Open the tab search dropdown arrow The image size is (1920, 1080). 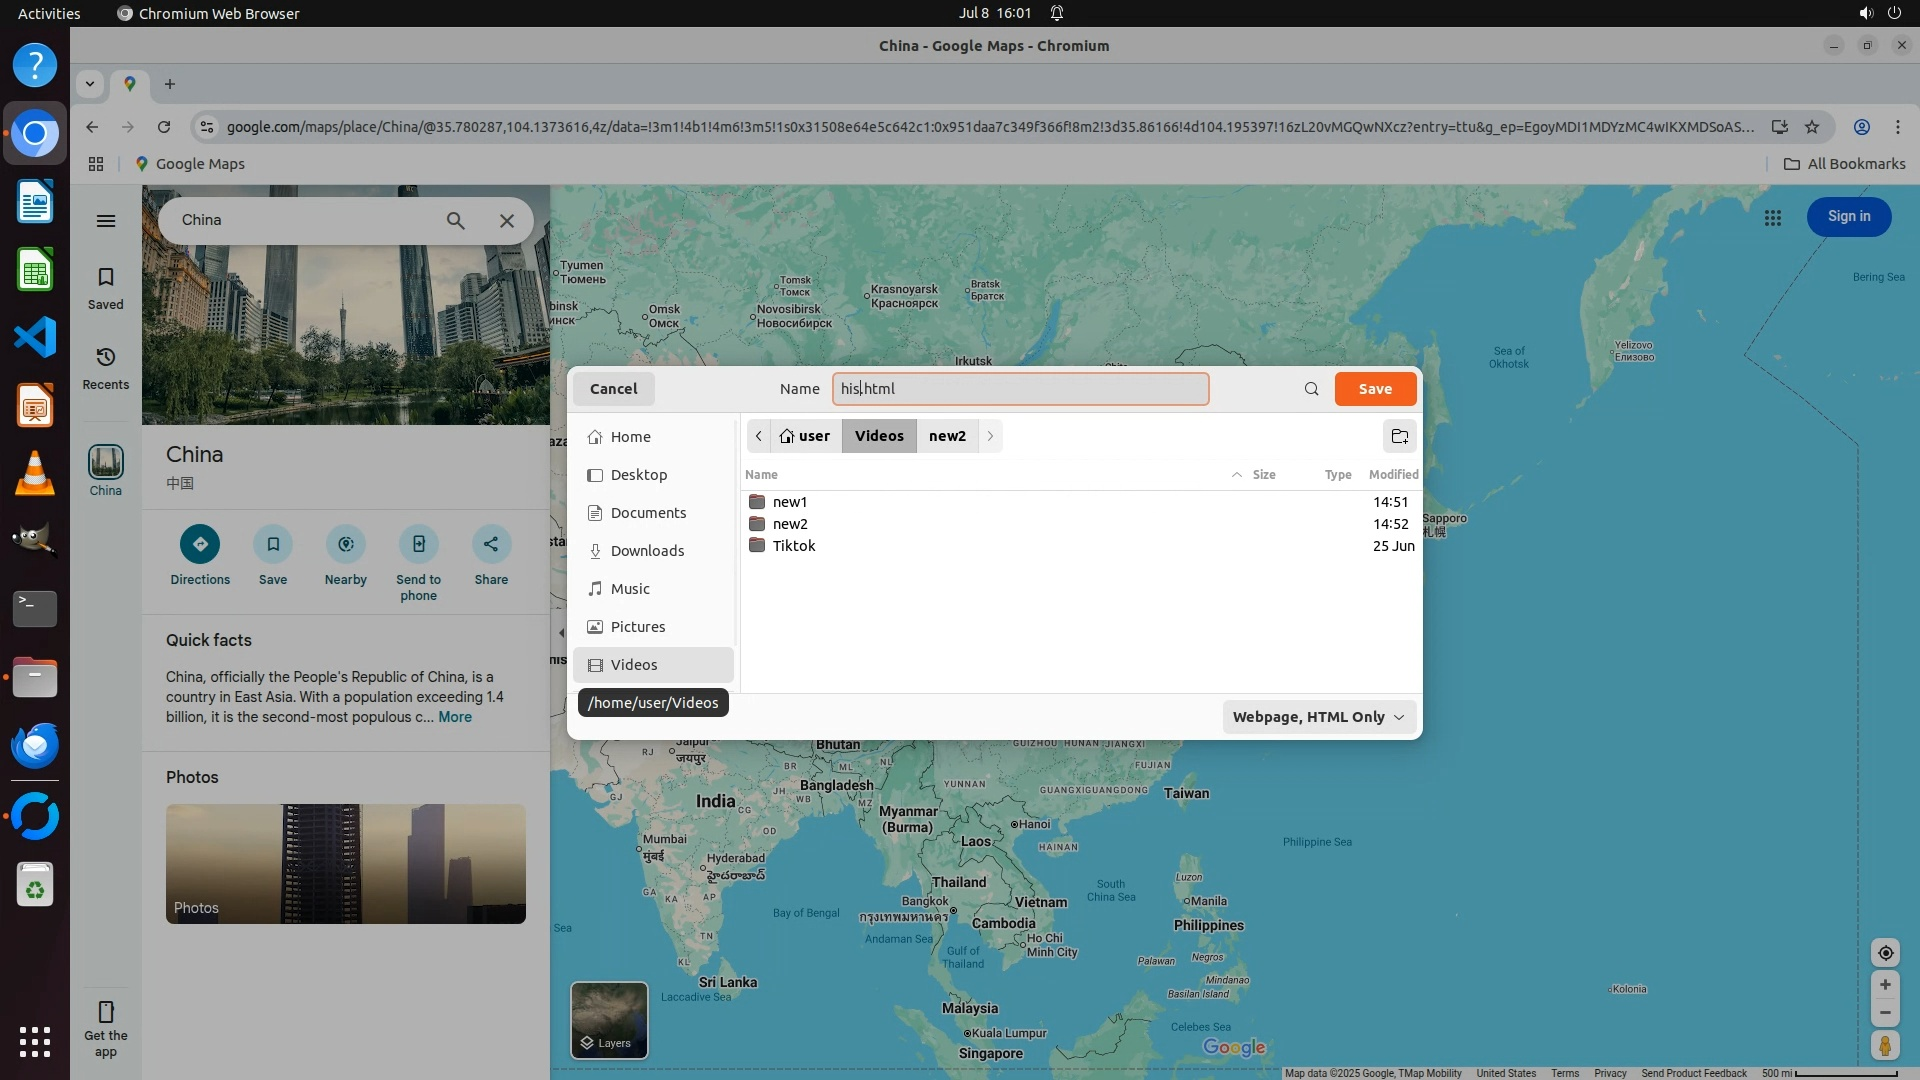90,84
